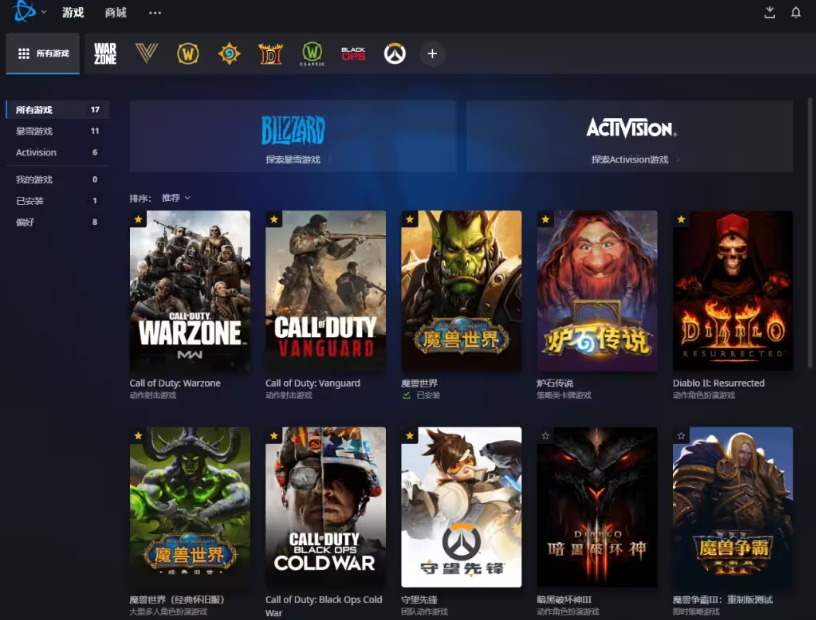This screenshot has height=620, width=816.
Task: Click the vertical scrollbar on the right
Action: pyautogui.click(x=809, y=232)
